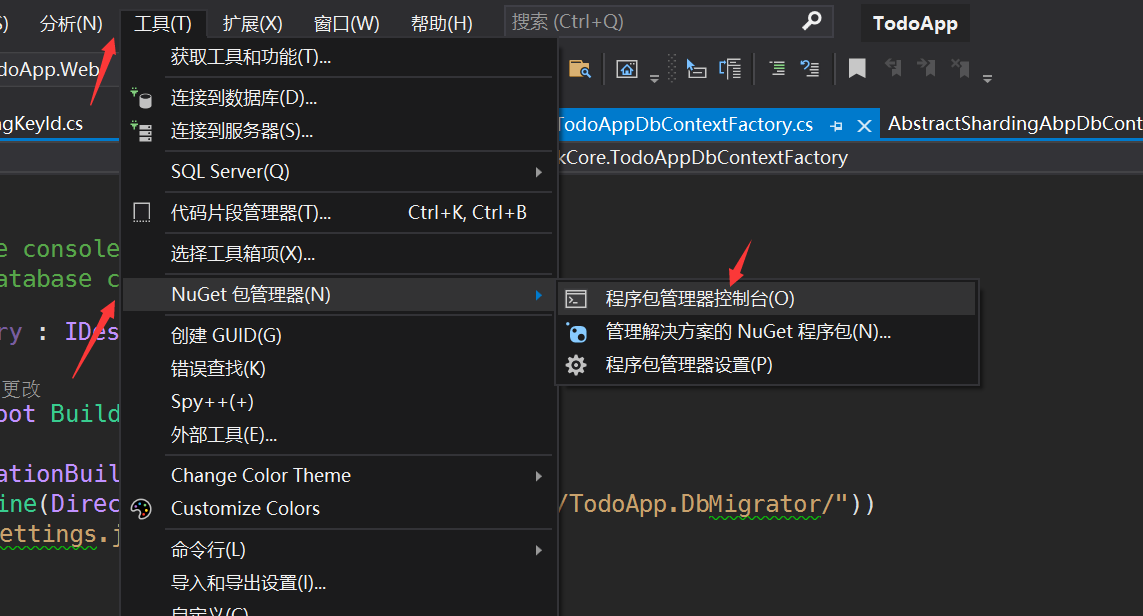
Task: Select the SQL Server(Q) menu entry
Action: point(338,172)
